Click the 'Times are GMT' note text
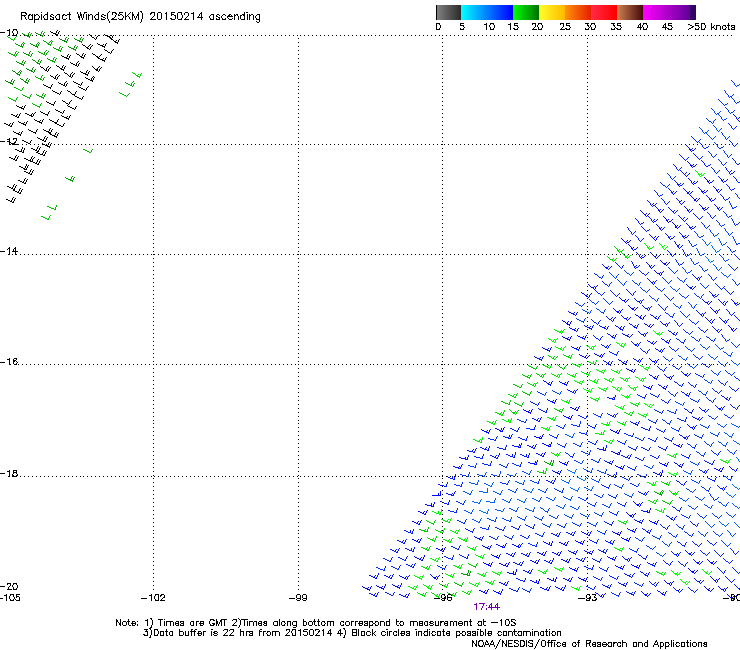 (193, 623)
